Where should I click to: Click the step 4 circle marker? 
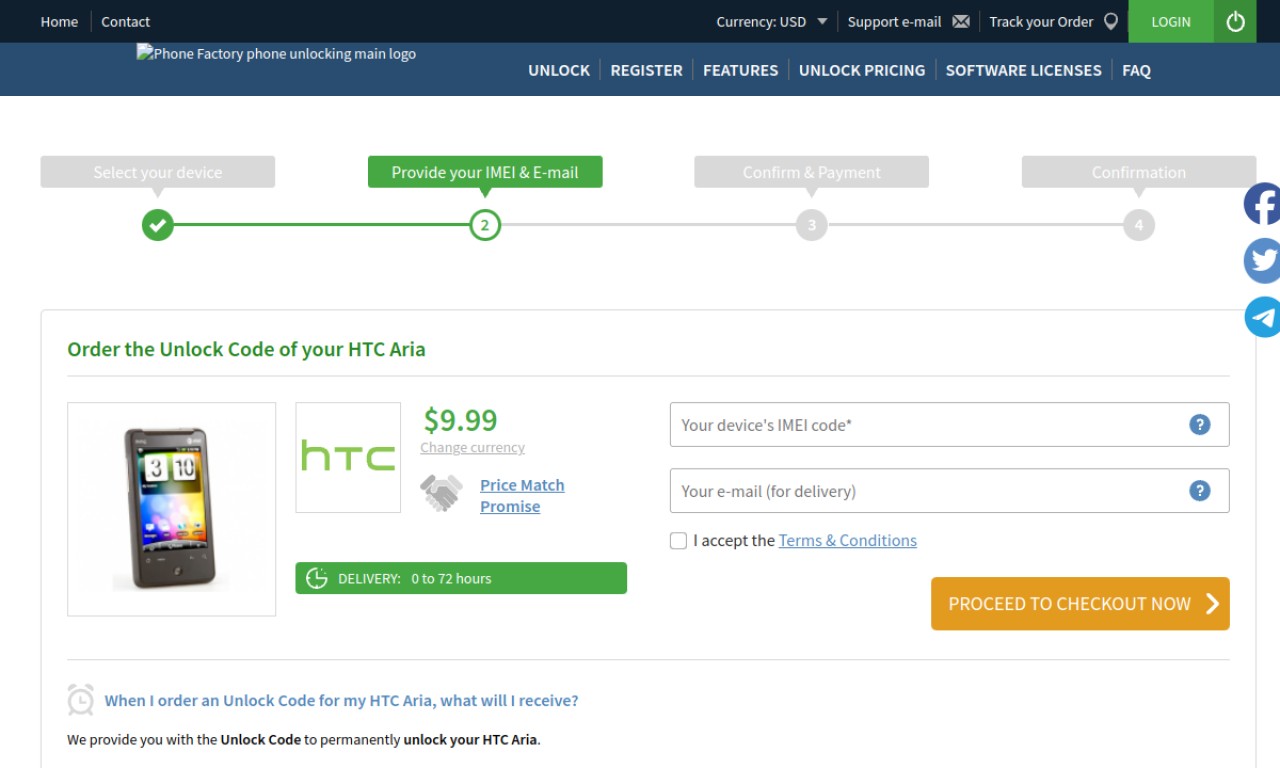tap(1139, 225)
